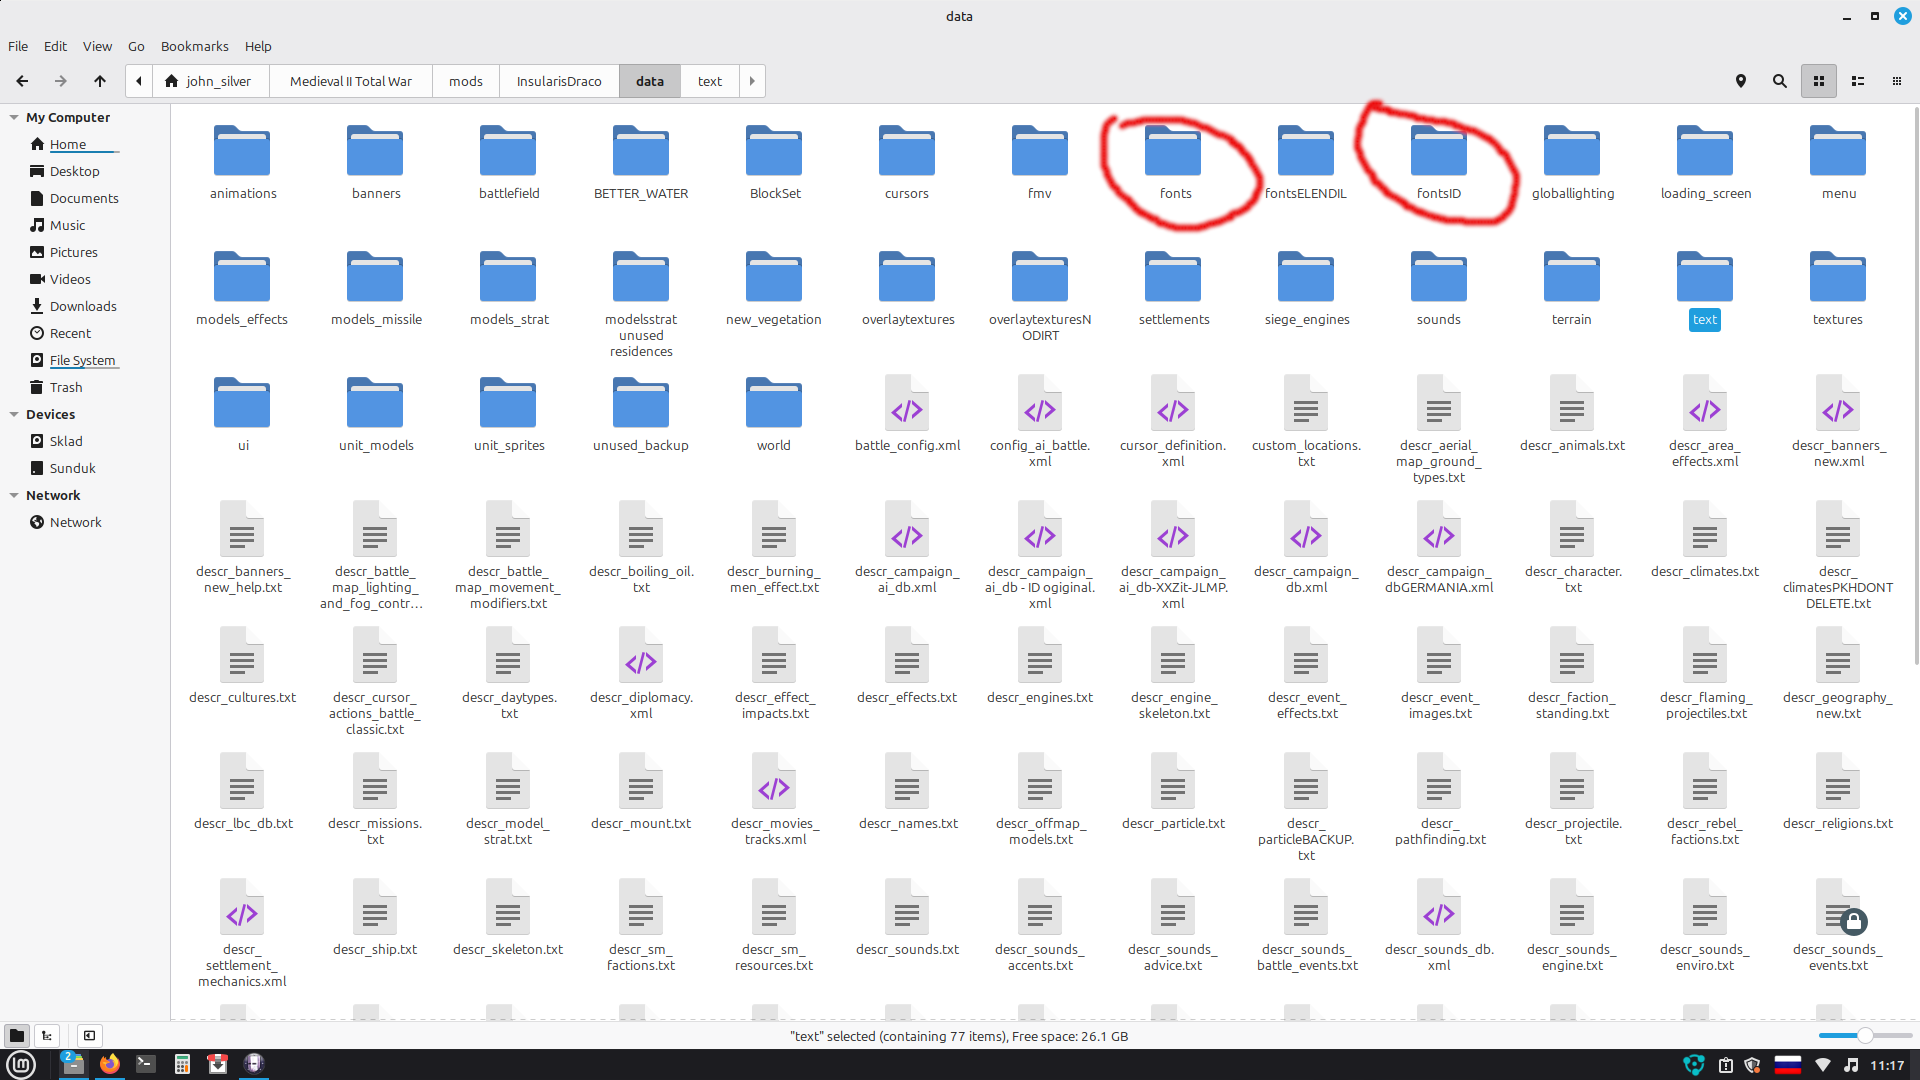Image resolution: width=1920 pixels, height=1080 pixels.
Task: Open the search tool magnifier
Action: [x=1780, y=81]
